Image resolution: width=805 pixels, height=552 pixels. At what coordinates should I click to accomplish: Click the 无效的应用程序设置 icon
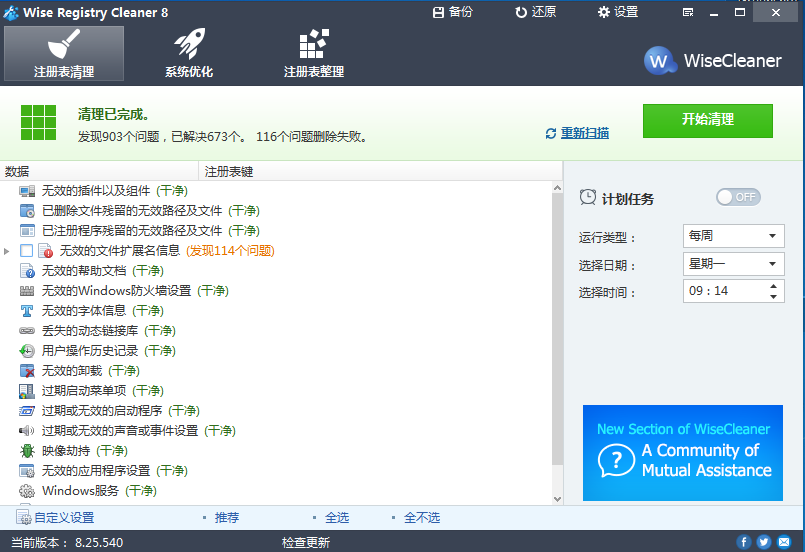(x=27, y=471)
